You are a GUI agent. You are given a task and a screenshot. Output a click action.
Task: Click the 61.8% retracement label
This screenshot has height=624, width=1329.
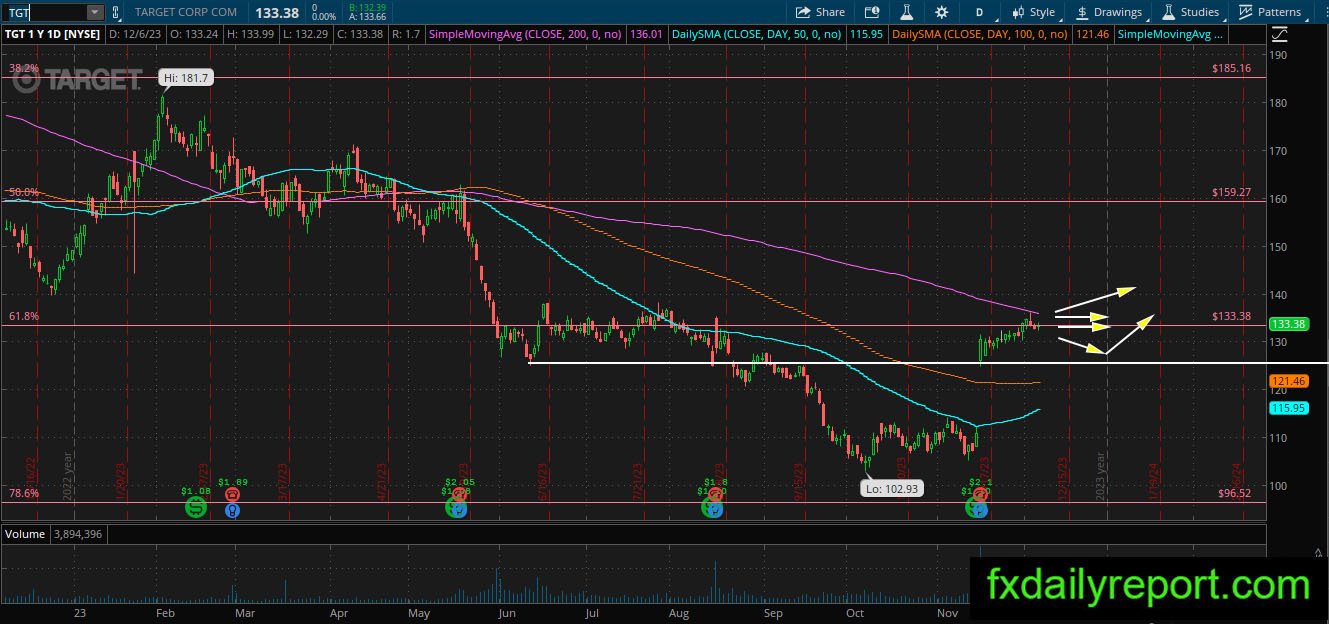pyautogui.click(x=24, y=316)
